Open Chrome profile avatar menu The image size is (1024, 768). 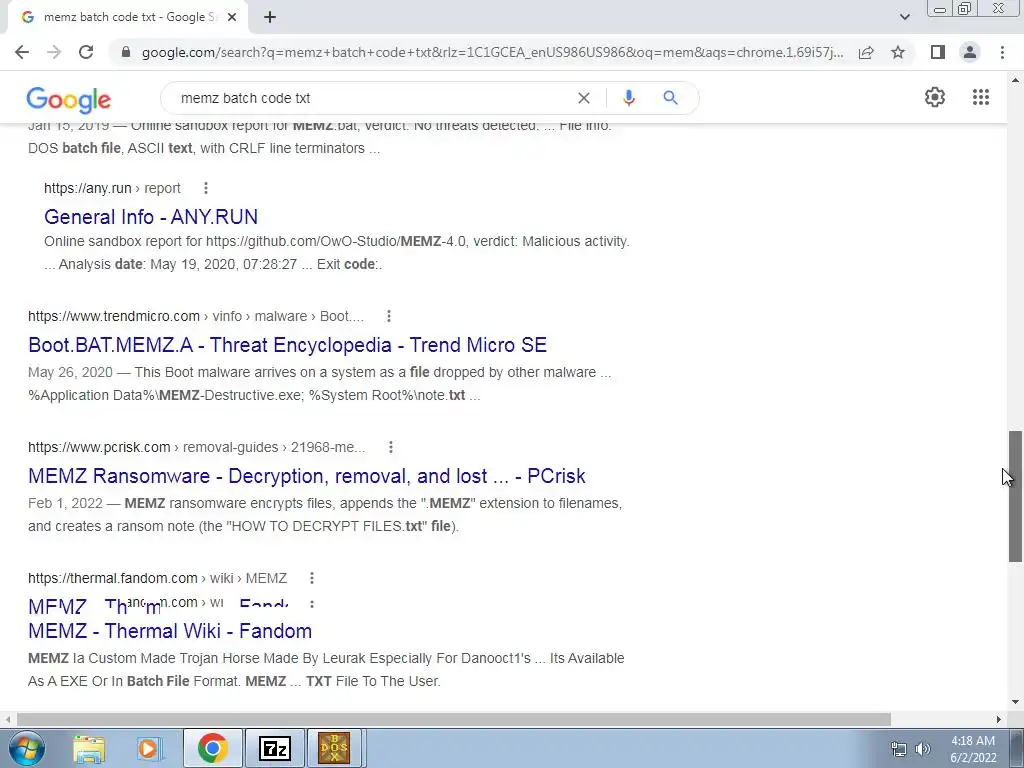pos(970,52)
